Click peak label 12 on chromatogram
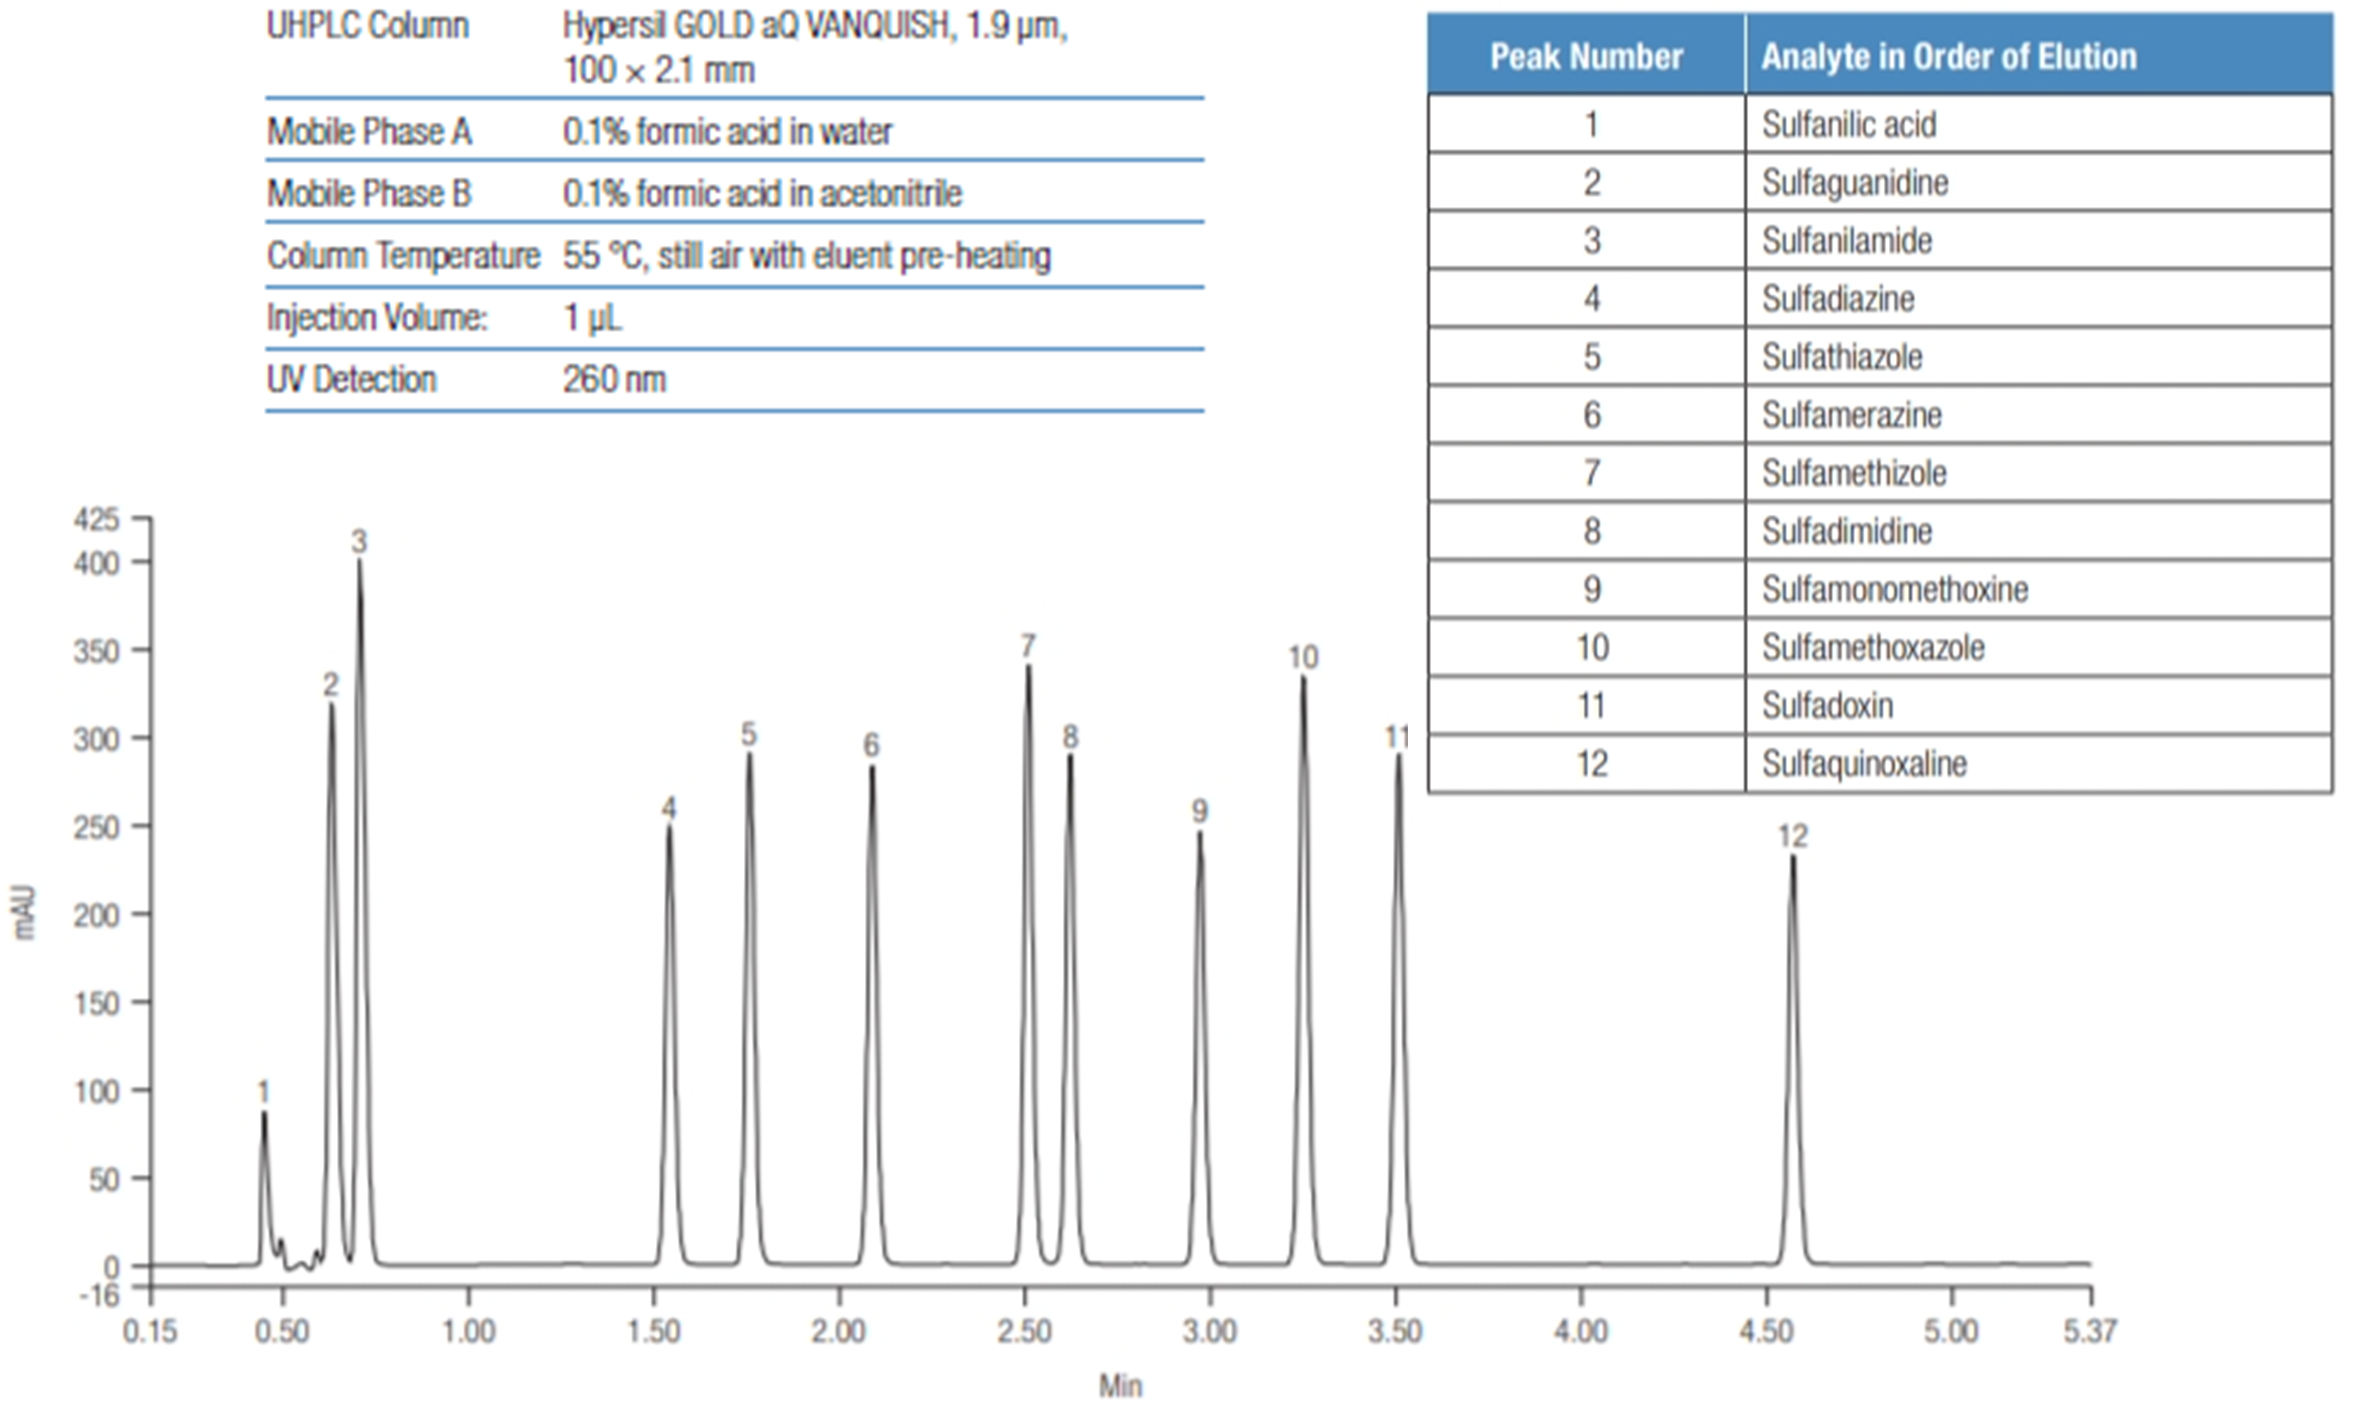Screen dimensions: 2362x1407 [1792, 836]
